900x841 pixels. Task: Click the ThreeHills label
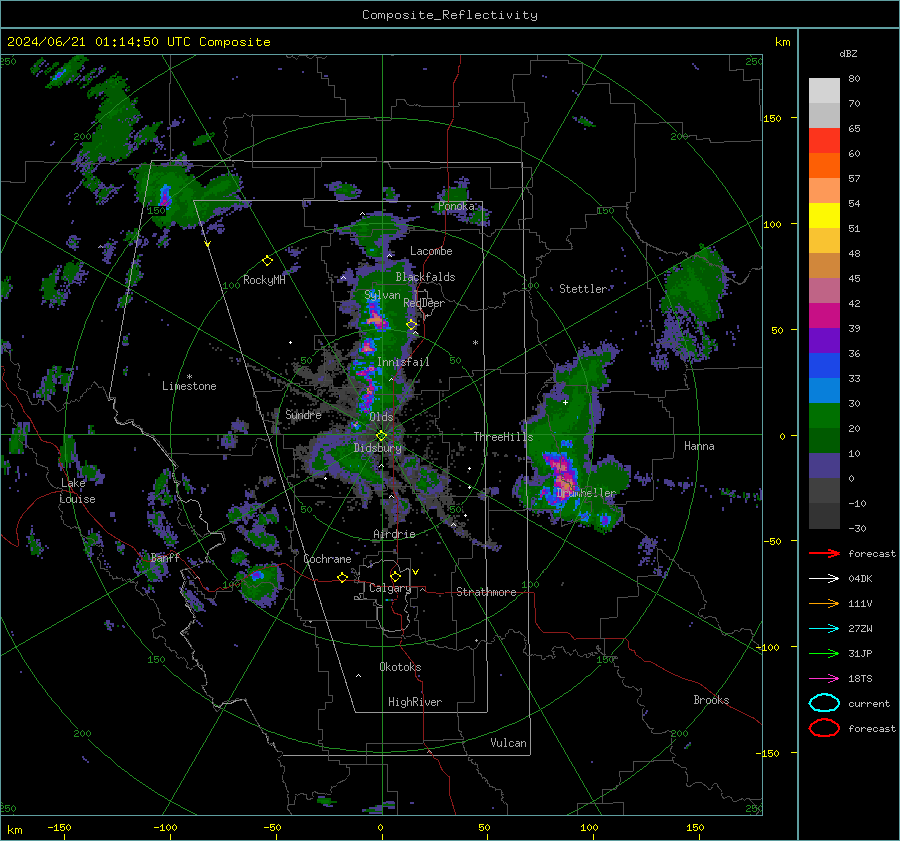pos(503,437)
